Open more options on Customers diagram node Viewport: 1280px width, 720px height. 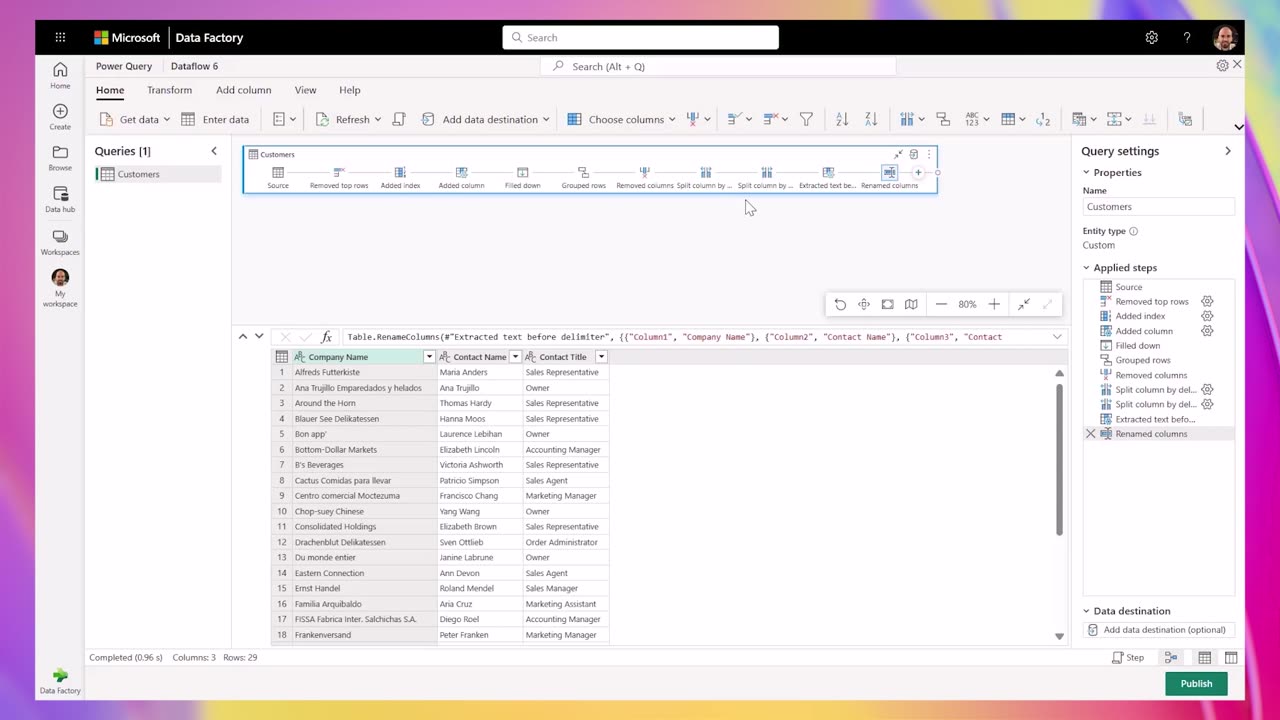click(x=929, y=154)
